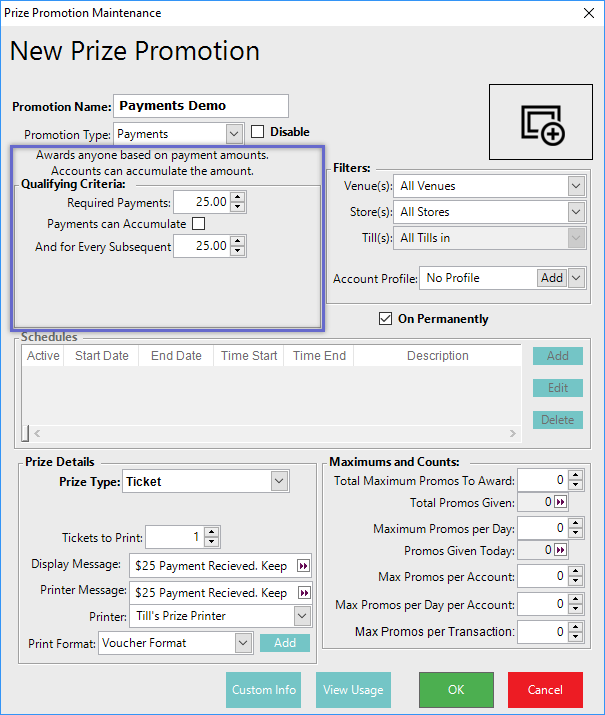This screenshot has width=605, height=715.
Task: Uncheck the On Permanently checkbox
Action: click(x=385, y=319)
